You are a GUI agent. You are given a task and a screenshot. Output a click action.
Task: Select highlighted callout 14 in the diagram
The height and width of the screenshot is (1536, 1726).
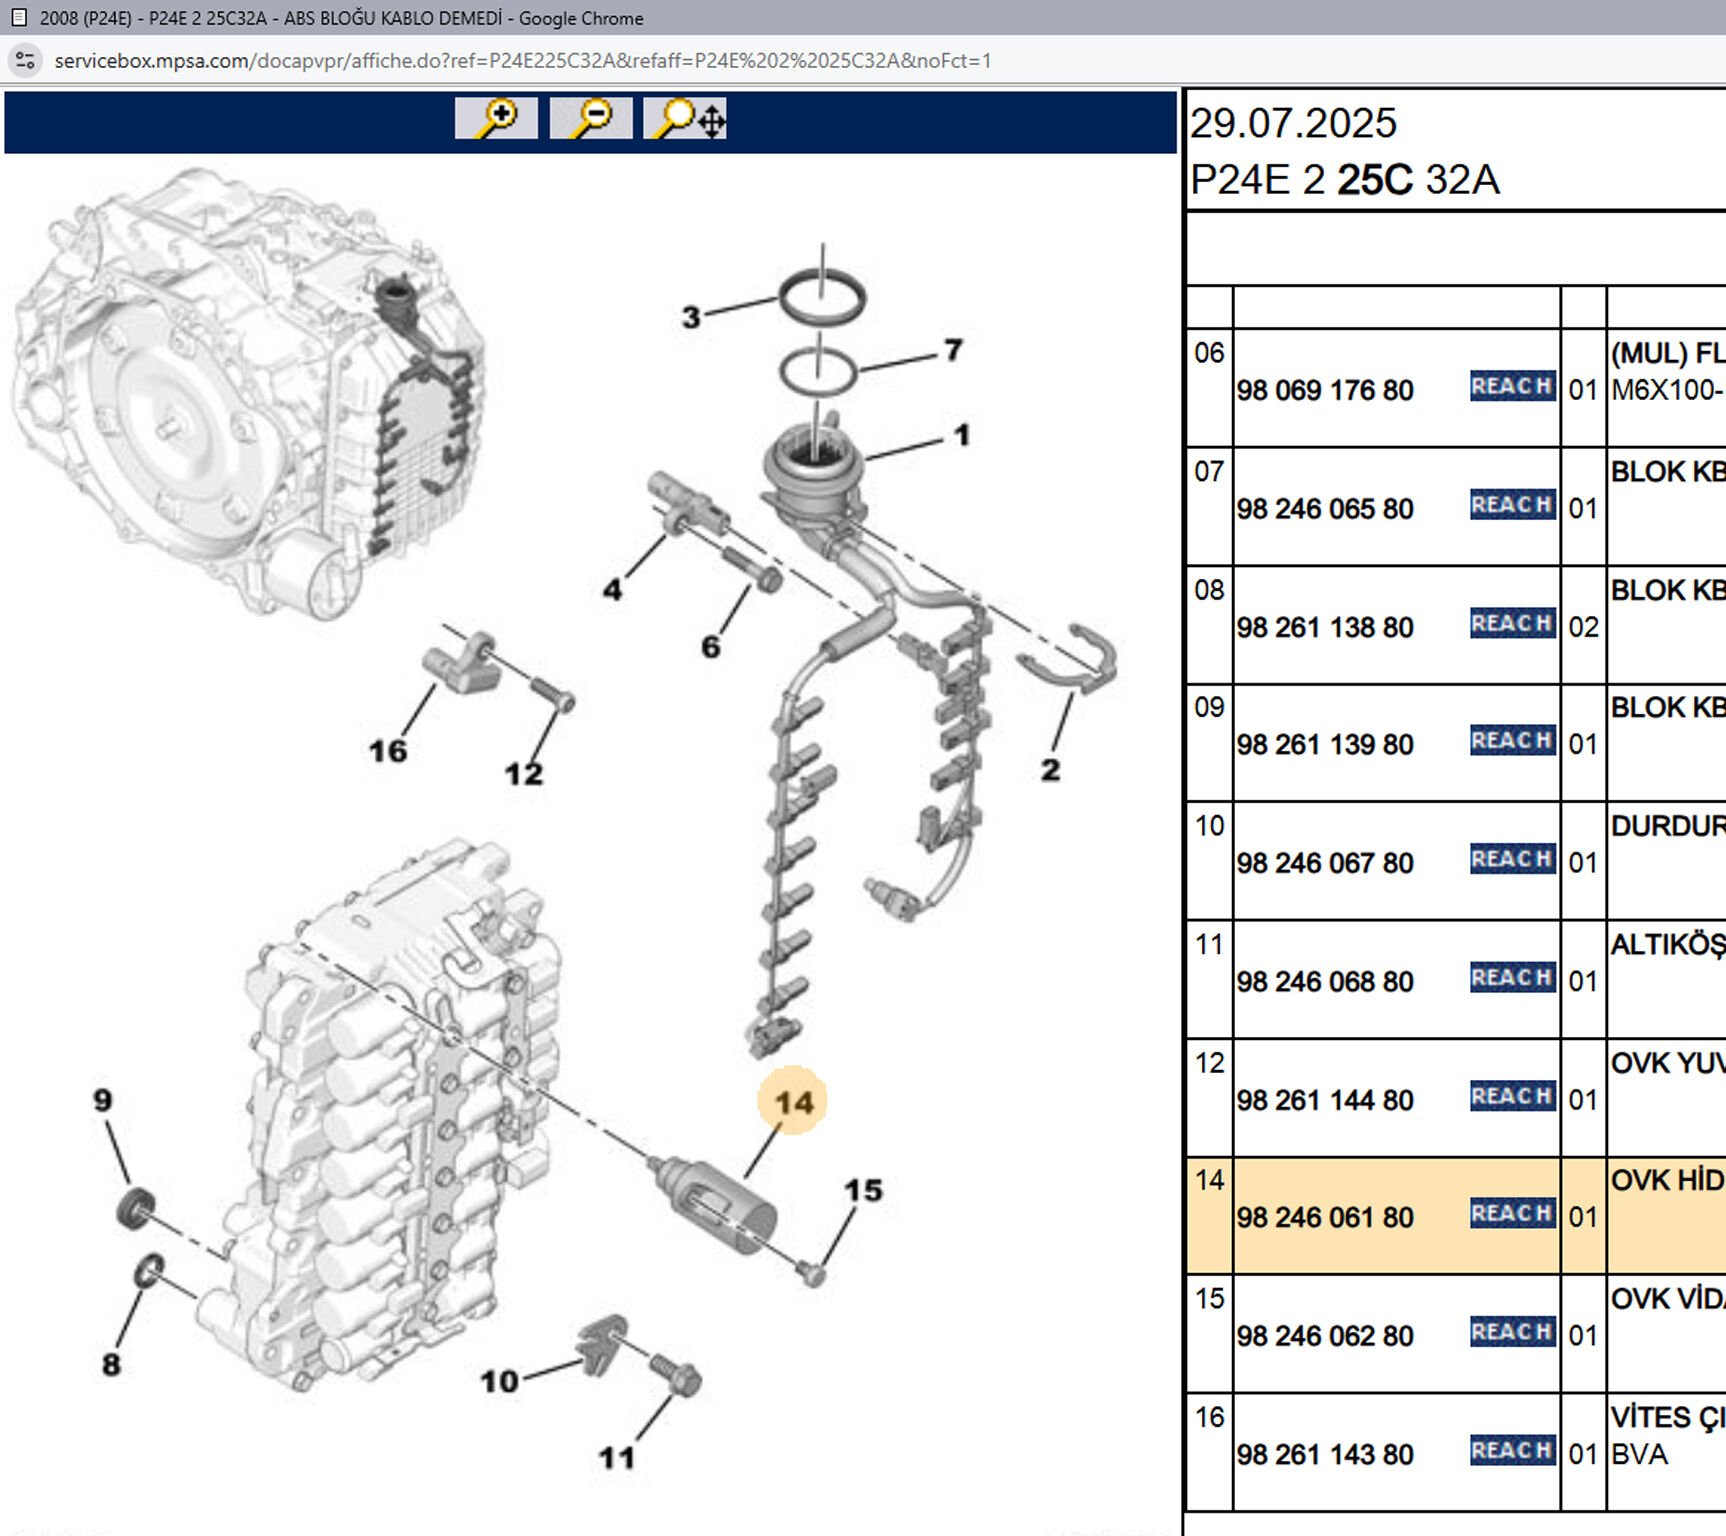point(793,1102)
